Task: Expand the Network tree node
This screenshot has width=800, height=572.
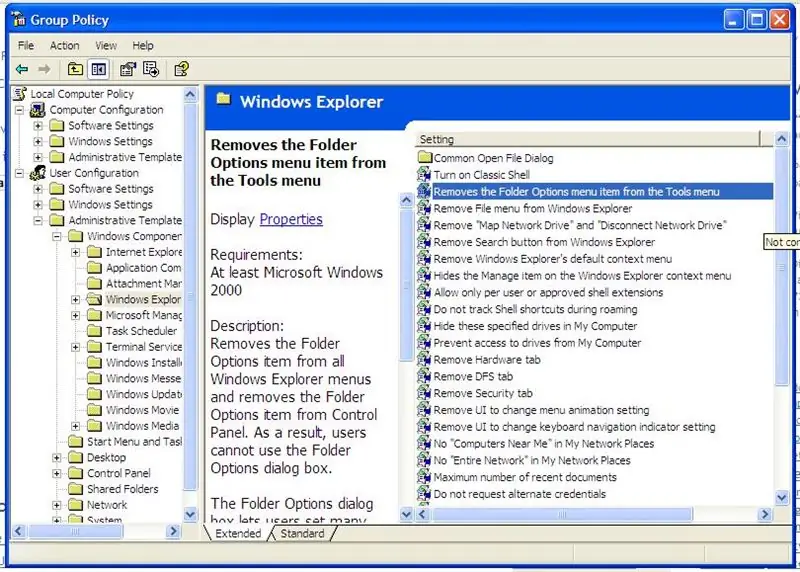Action: tap(57, 505)
